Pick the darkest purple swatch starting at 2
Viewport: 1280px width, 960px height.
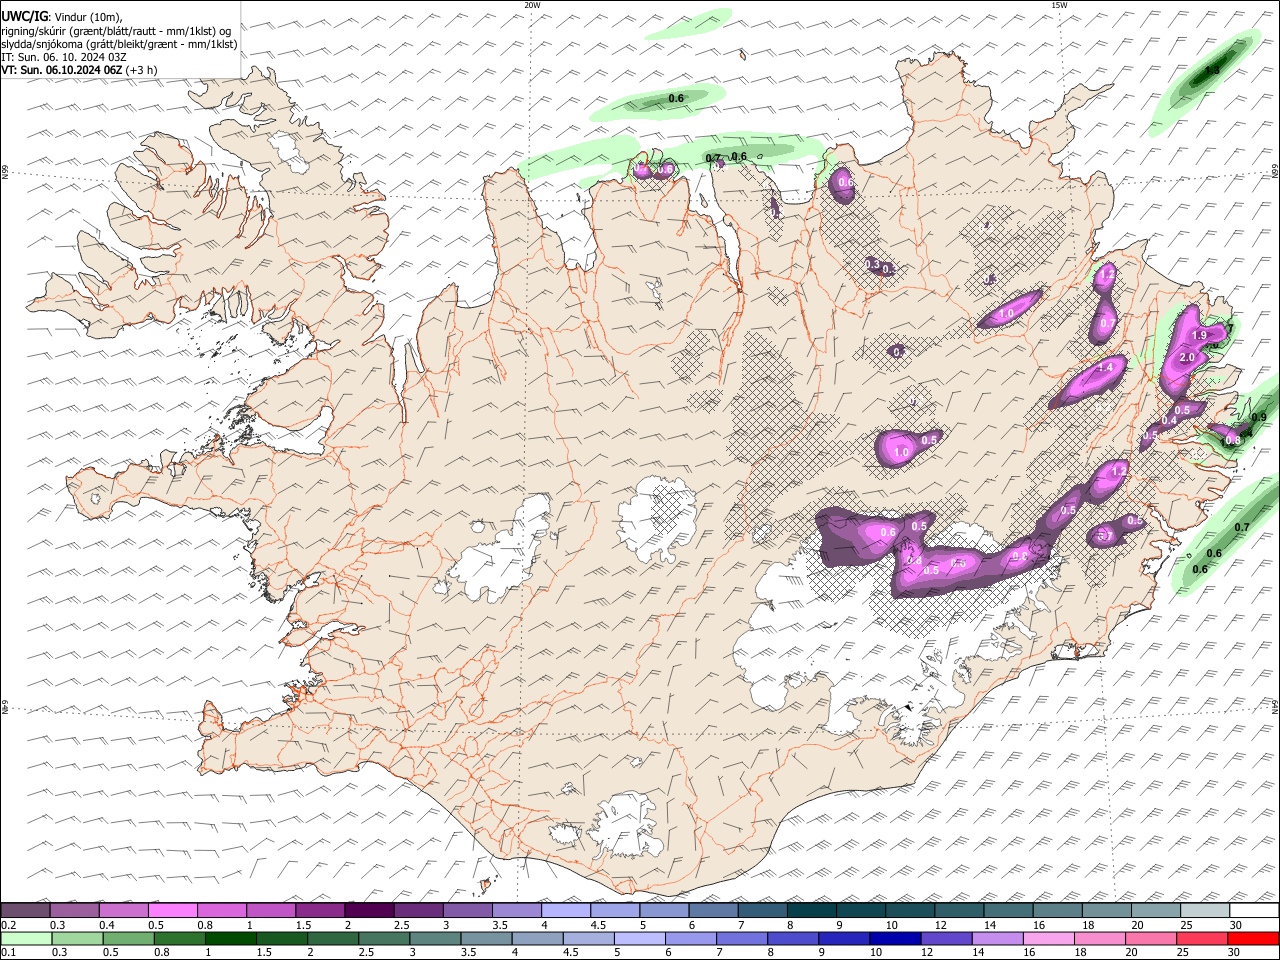tap(369, 910)
